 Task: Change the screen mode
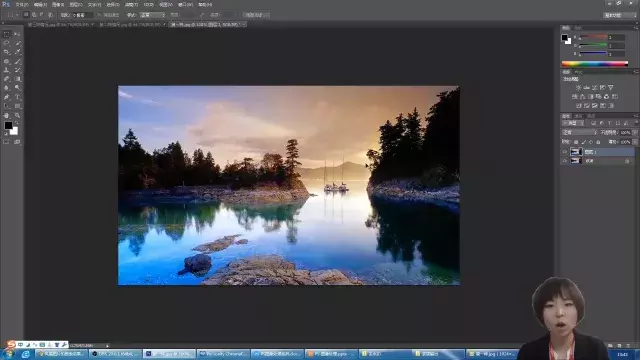point(17,142)
